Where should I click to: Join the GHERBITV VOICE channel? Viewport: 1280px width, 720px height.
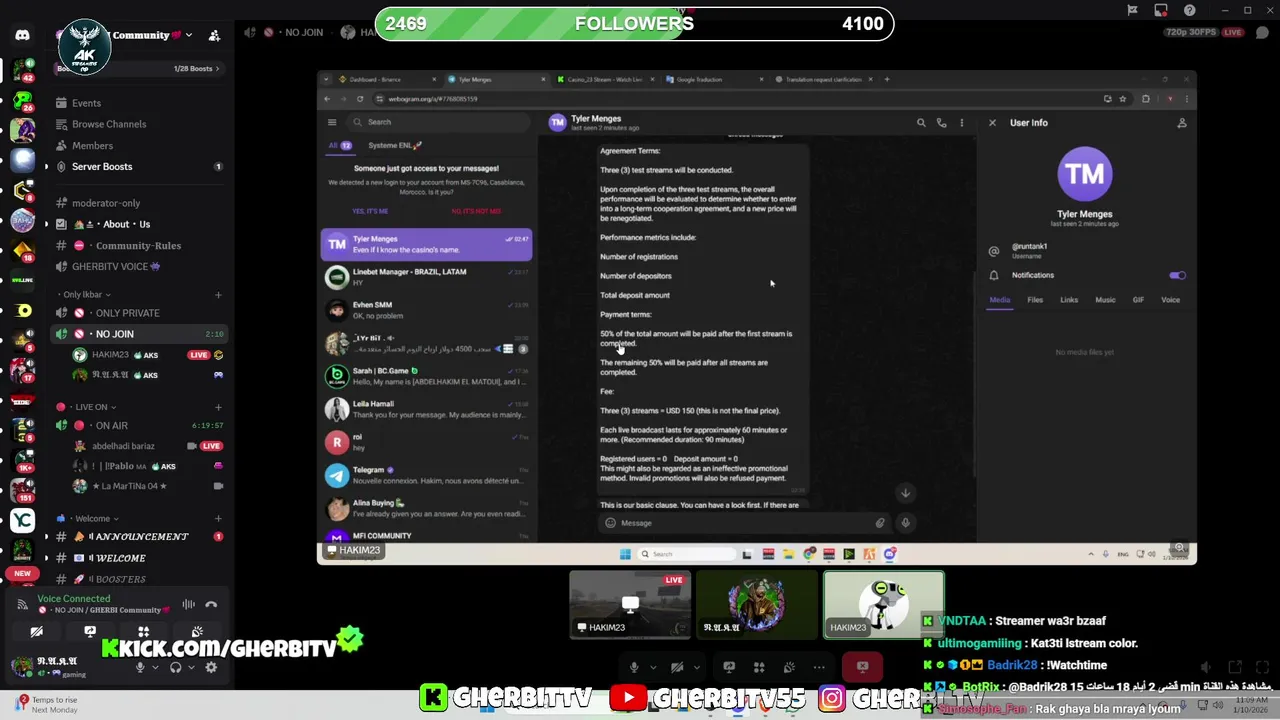140,267
